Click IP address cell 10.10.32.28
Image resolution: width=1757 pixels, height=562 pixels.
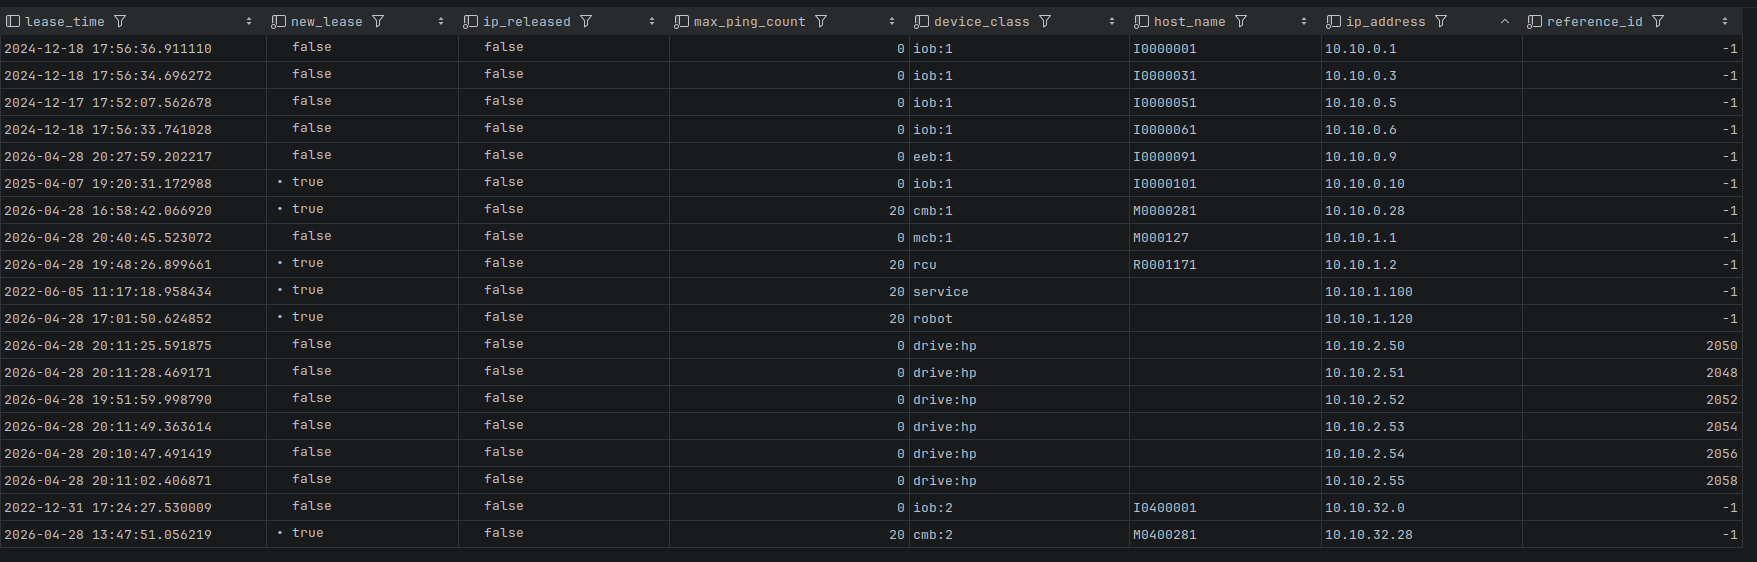(1368, 535)
